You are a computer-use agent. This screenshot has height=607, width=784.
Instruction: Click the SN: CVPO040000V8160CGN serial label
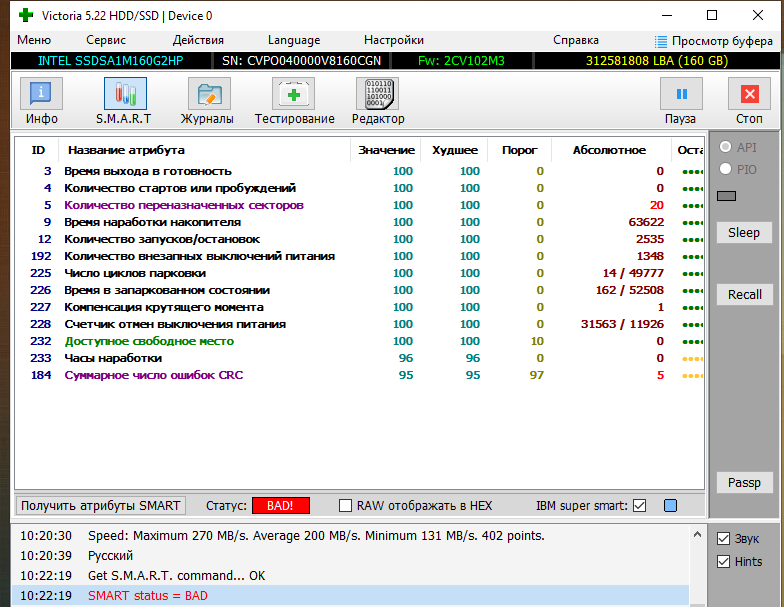[x=302, y=61]
